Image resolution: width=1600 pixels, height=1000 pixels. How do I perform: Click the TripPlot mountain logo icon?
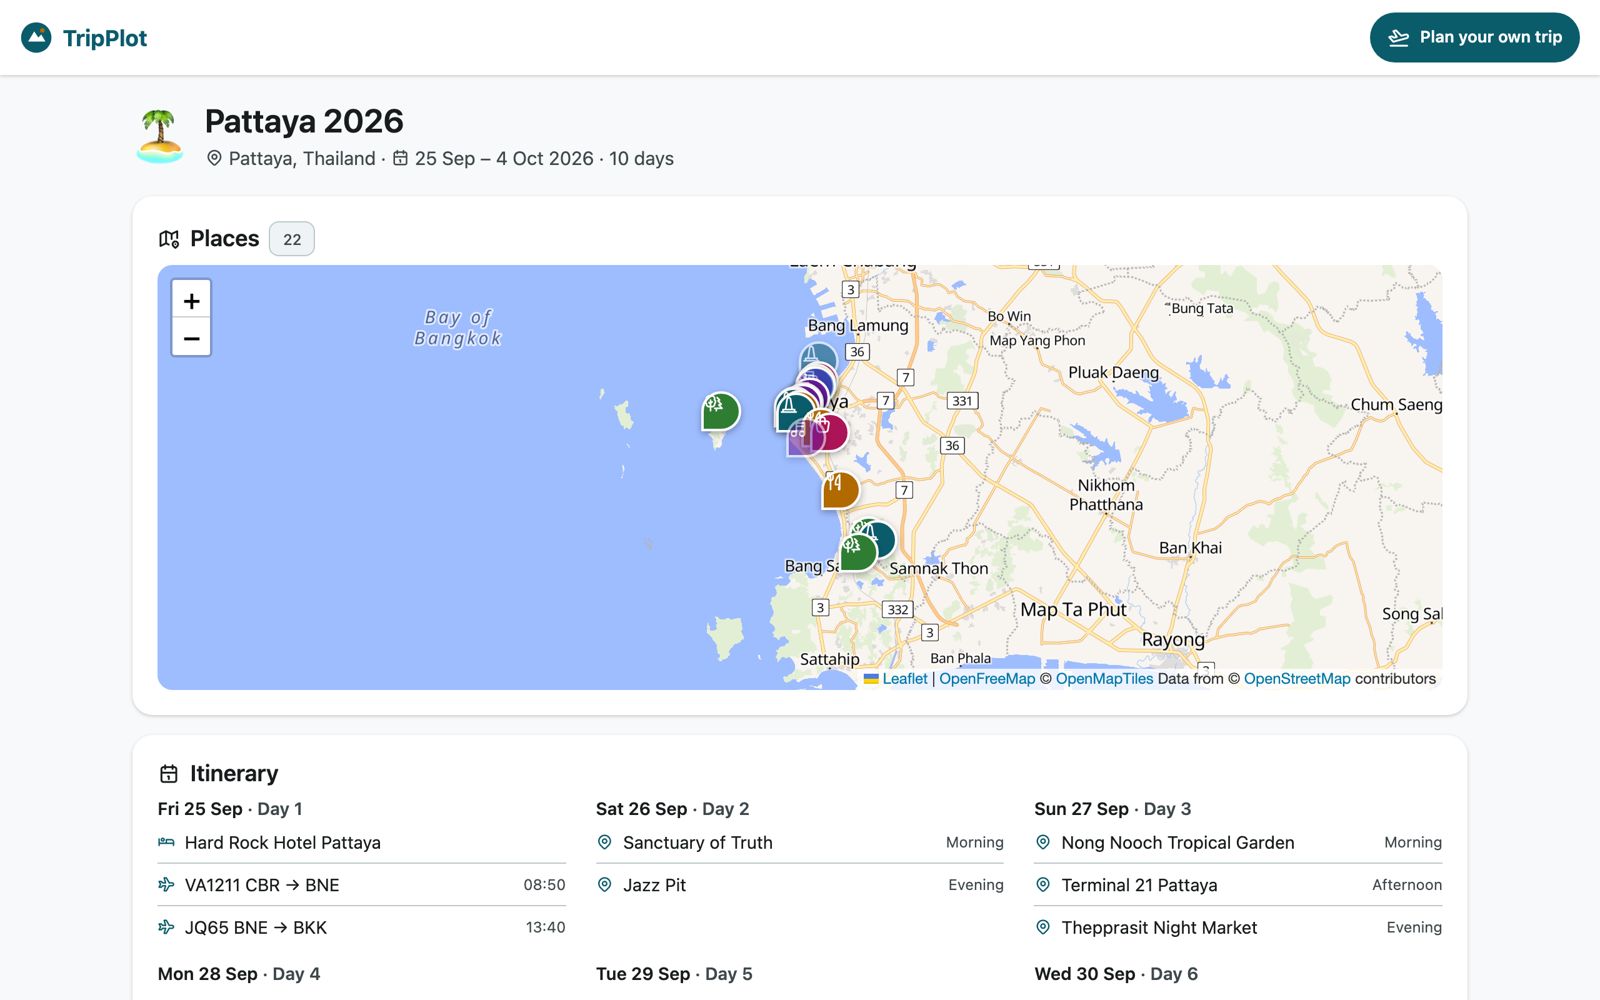(36, 38)
